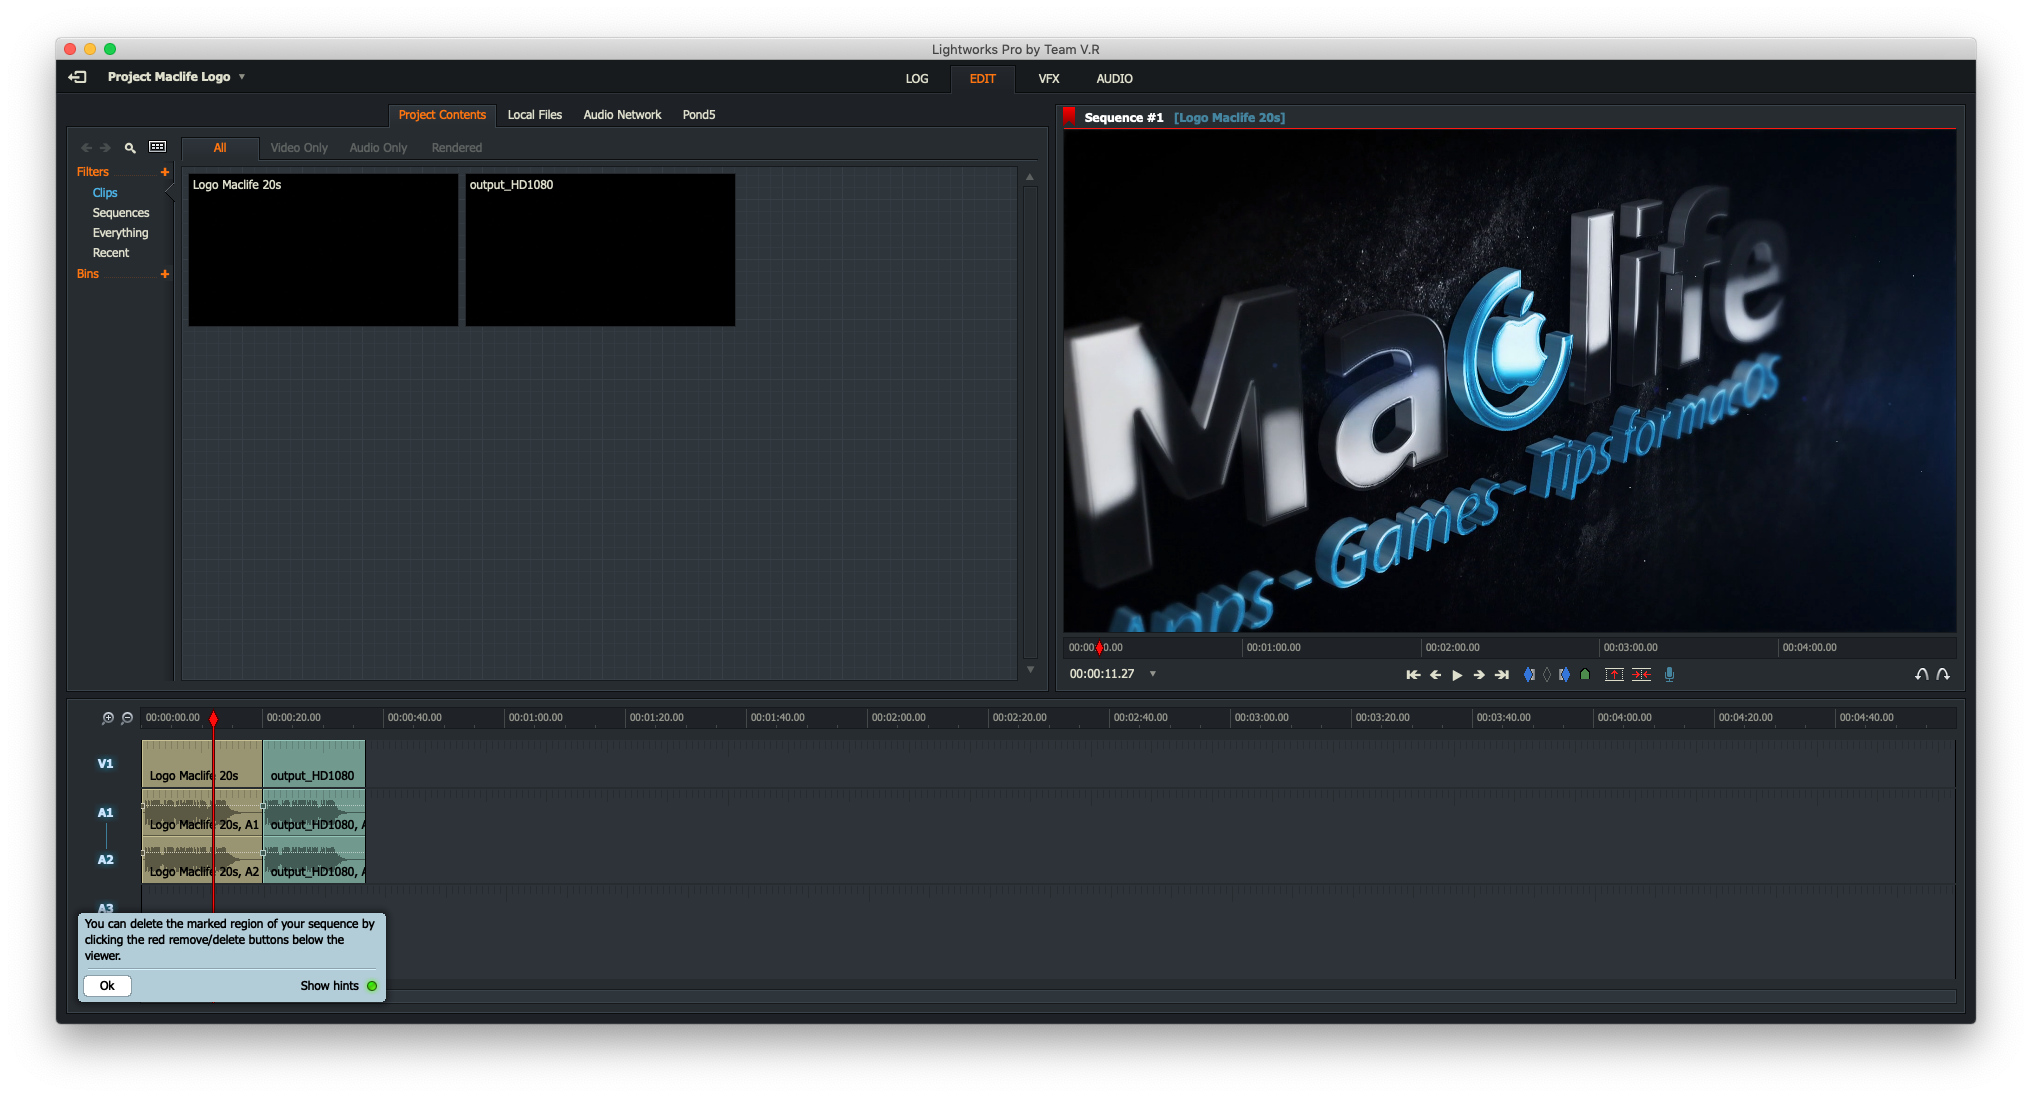Click the undo arrow near the viewer controls
The image size is (2032, 1098).
(x=1920, y=674)
